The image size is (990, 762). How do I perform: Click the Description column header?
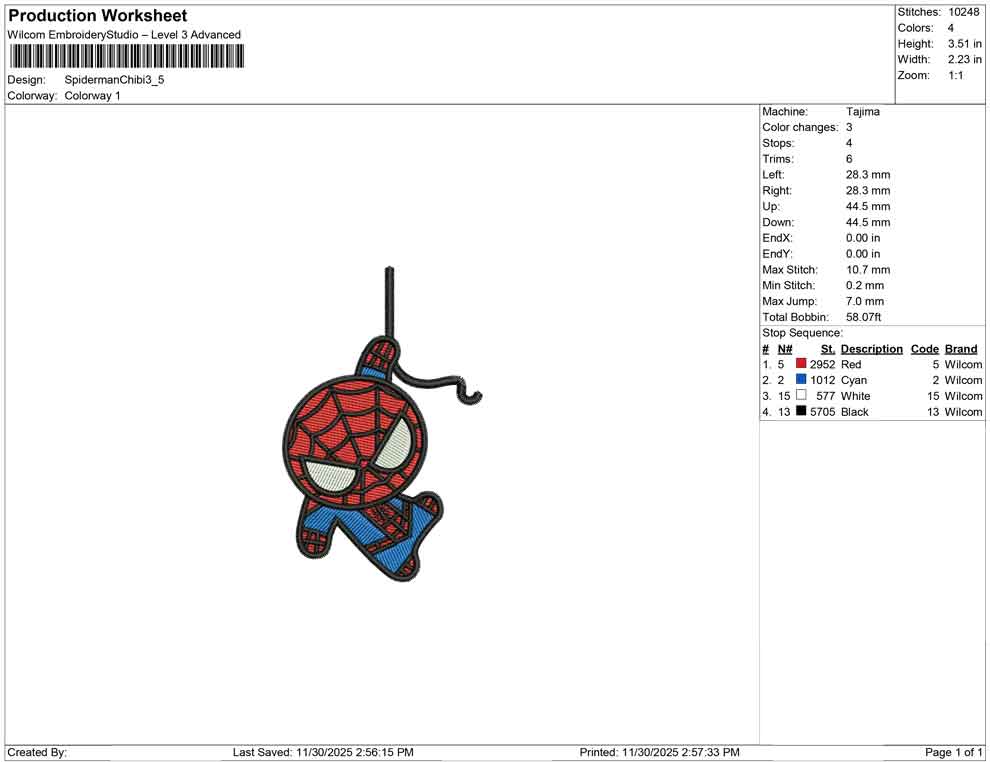tap(871, 348)
